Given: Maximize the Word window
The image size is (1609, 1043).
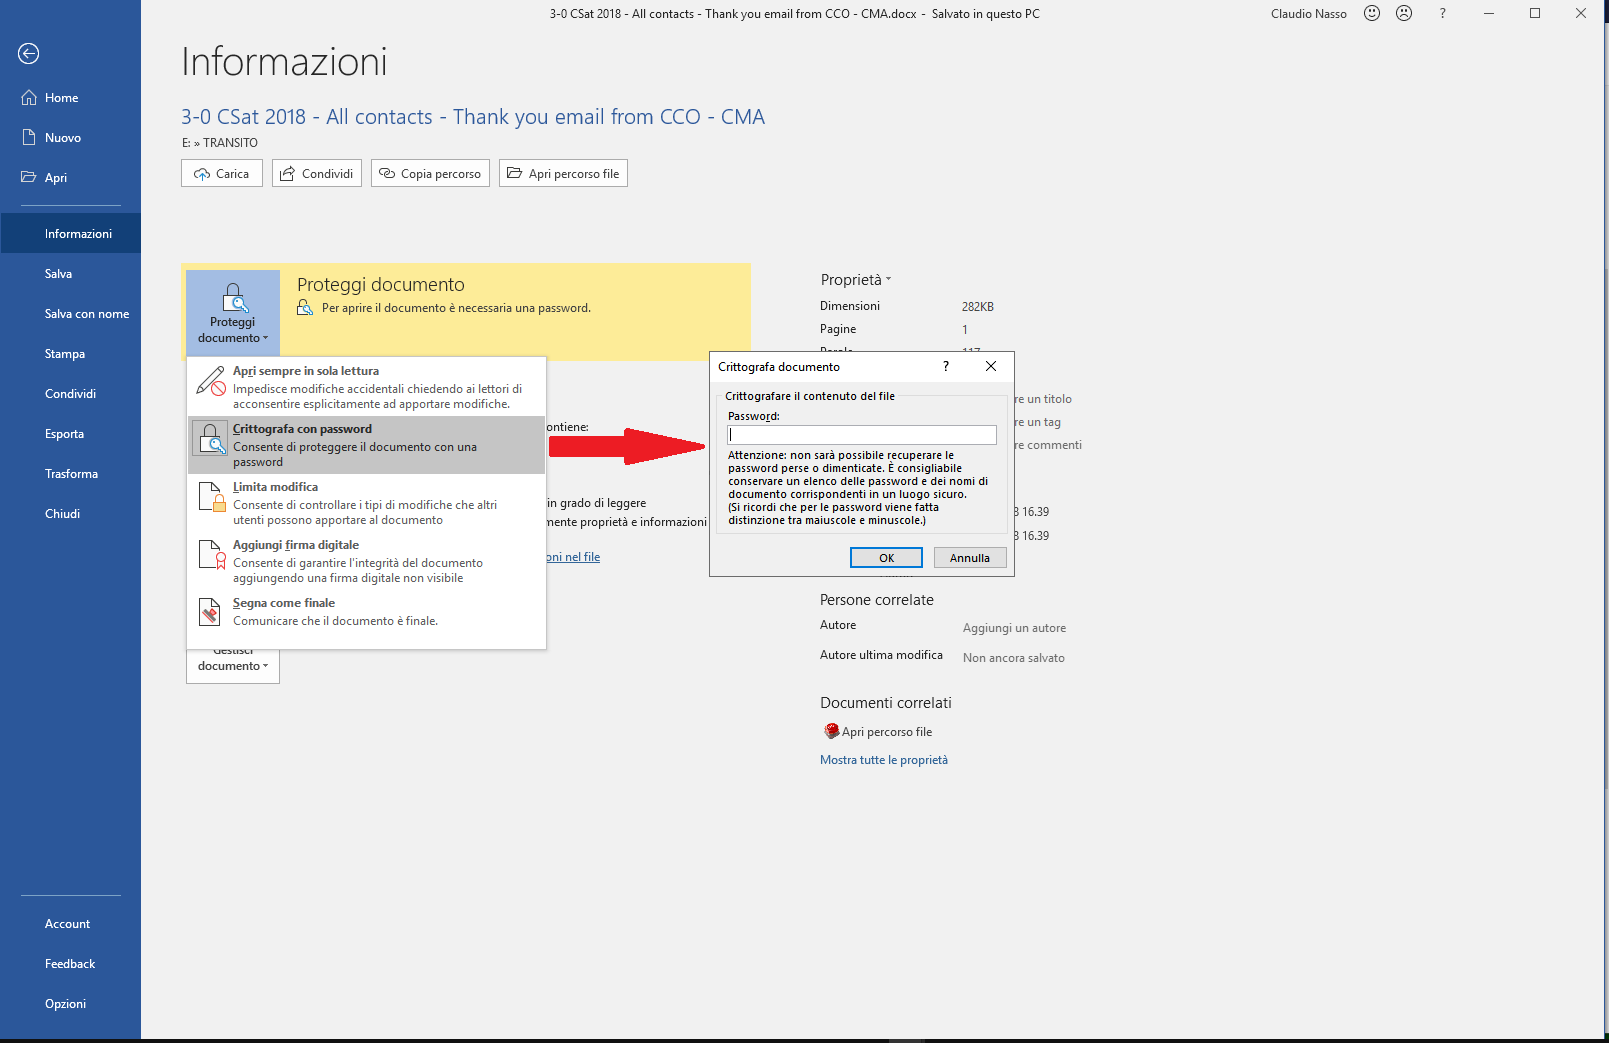Looking at the screenshot, I should point(1535,13).
